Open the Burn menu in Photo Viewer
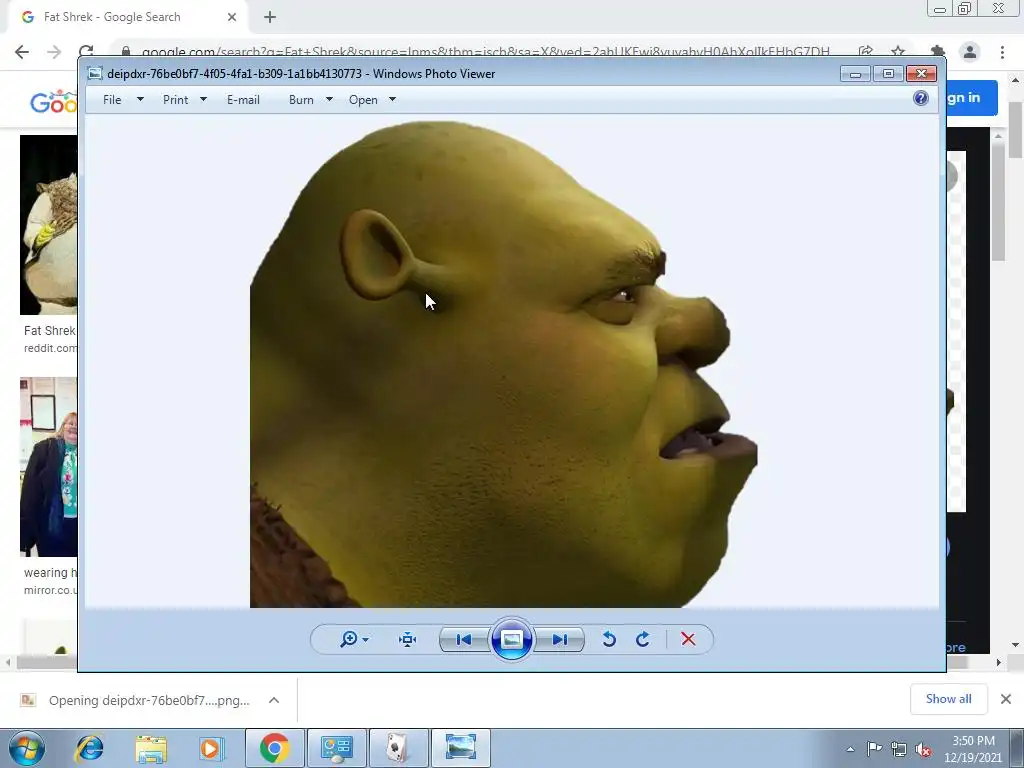Viewport: 1024px width, 768px height. click(301, 100)
